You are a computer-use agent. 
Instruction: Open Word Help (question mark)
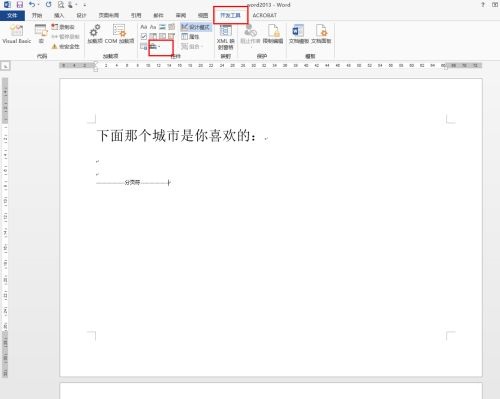click(483, 5)
